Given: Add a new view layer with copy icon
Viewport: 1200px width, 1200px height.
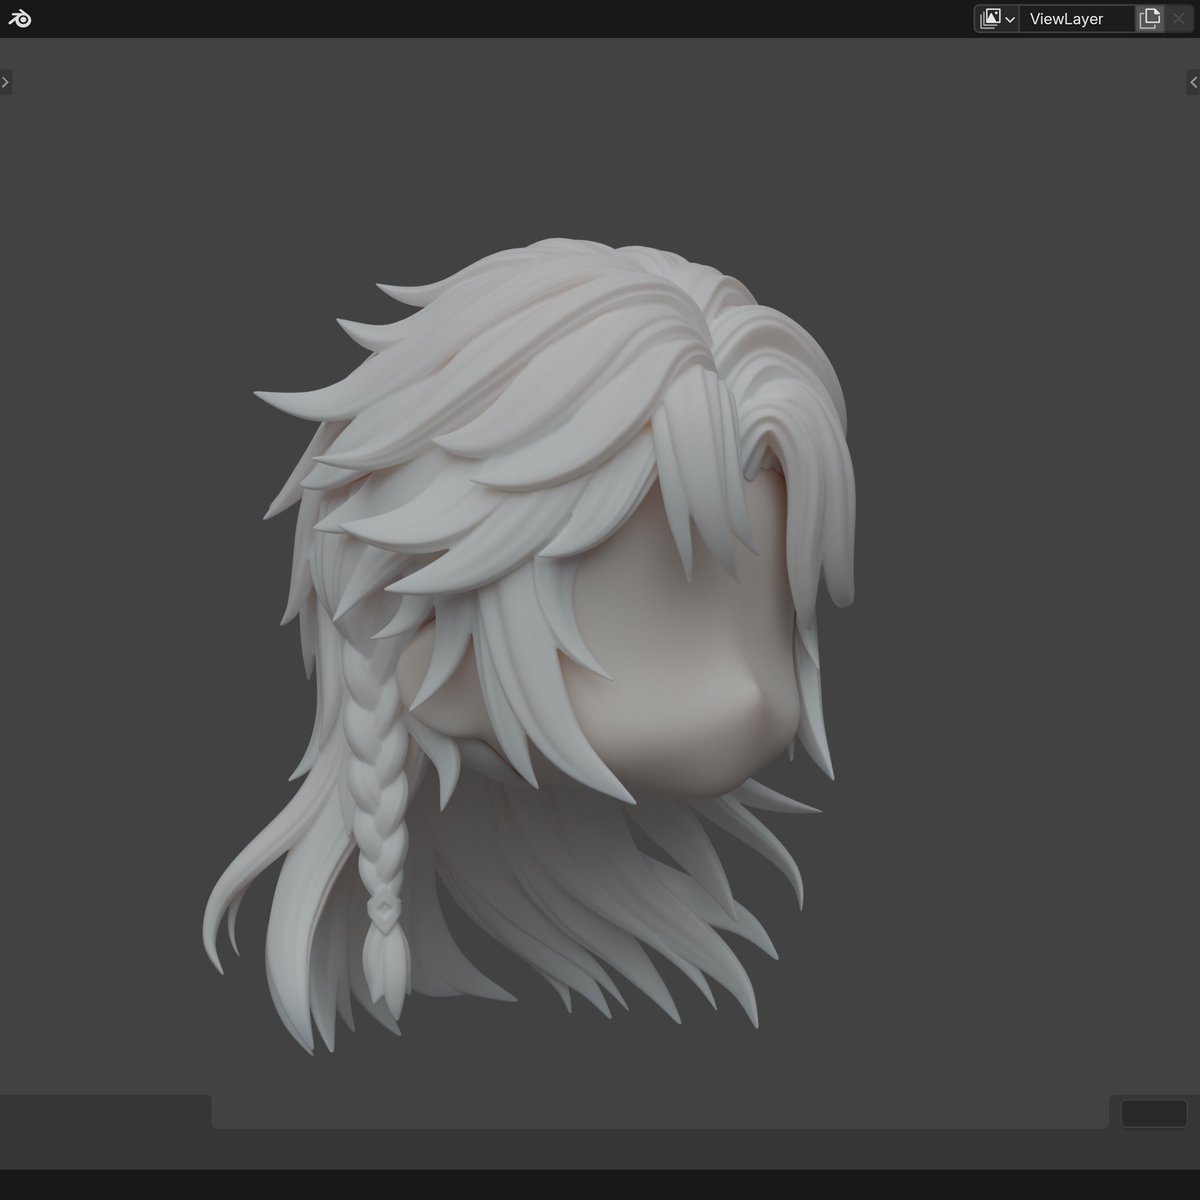Looking at the screenshot, I should (x=1149, y=19).
